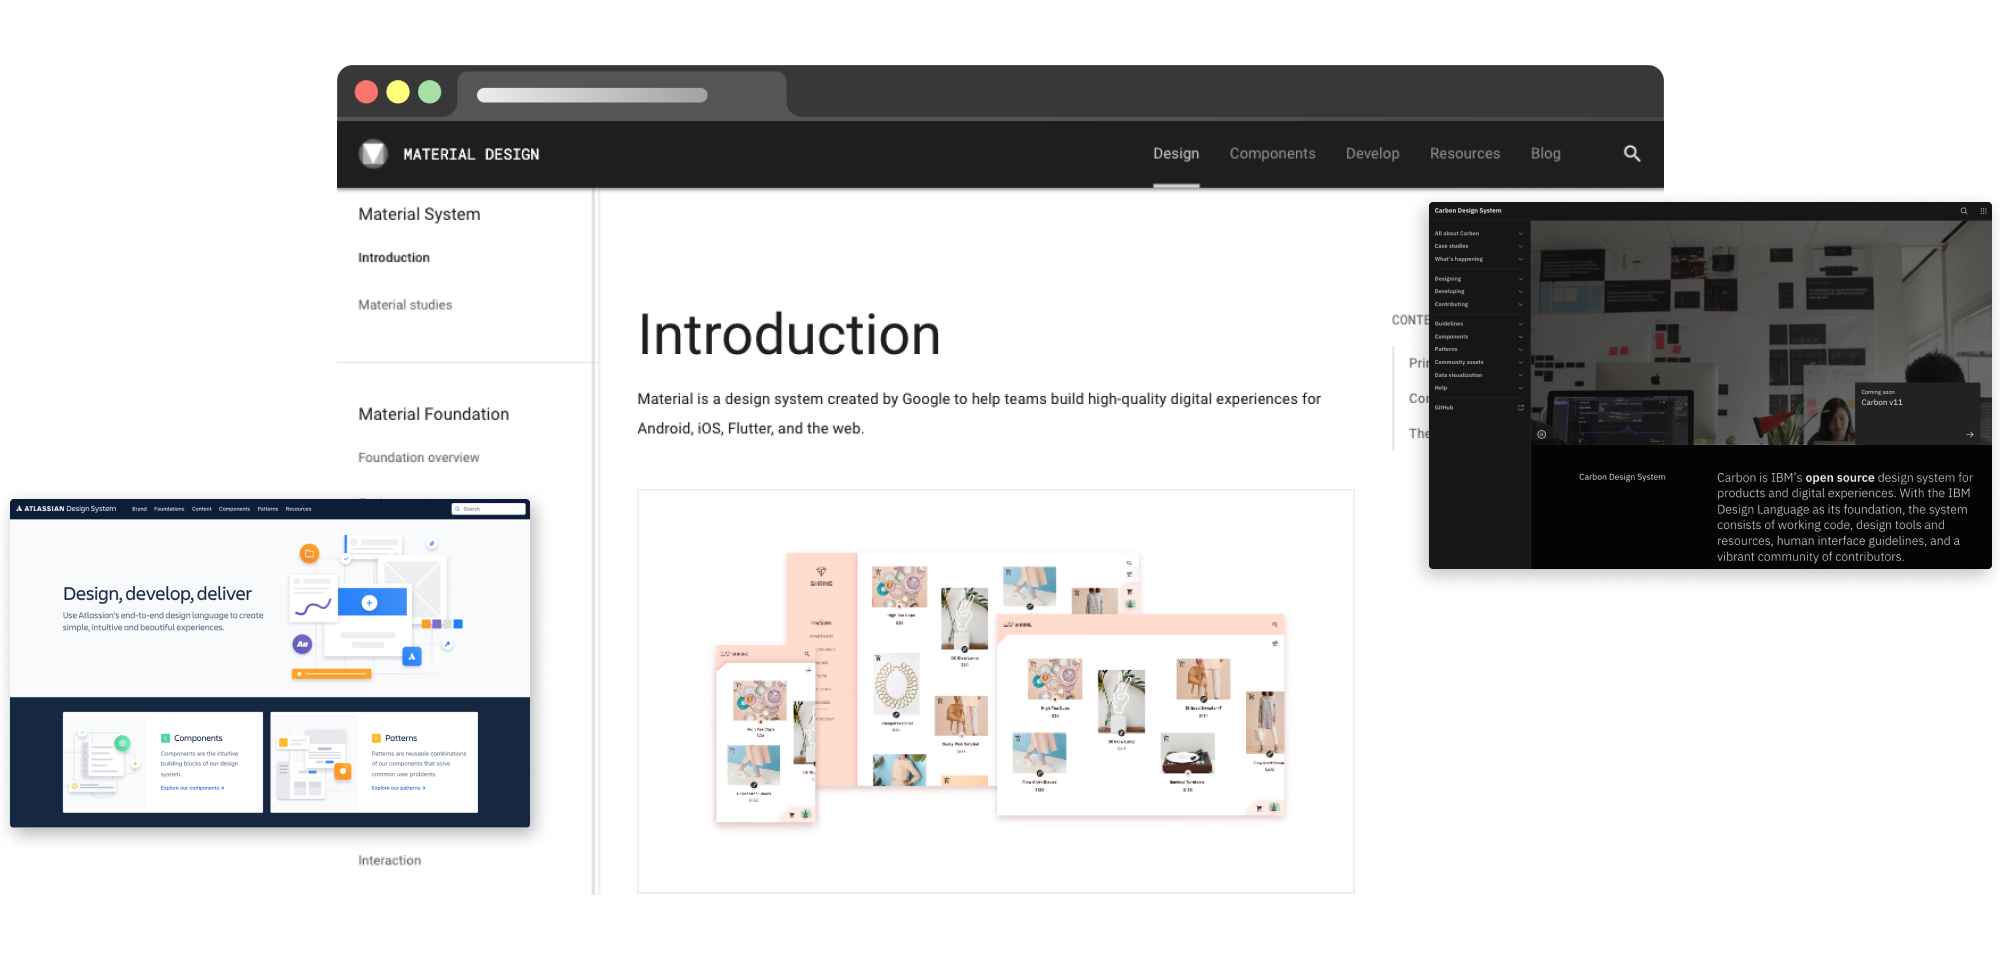The height and width of the screenshot is (960, 2000).
Task: Click orange folder icon in Atlassian illustration
Action: pyautogui.click(x=309, y=553)
